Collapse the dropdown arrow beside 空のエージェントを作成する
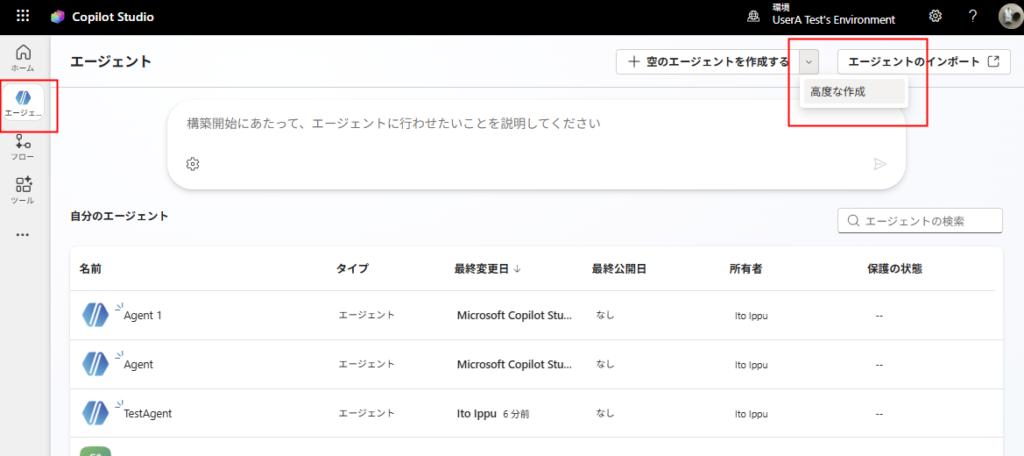 point(809,62)
